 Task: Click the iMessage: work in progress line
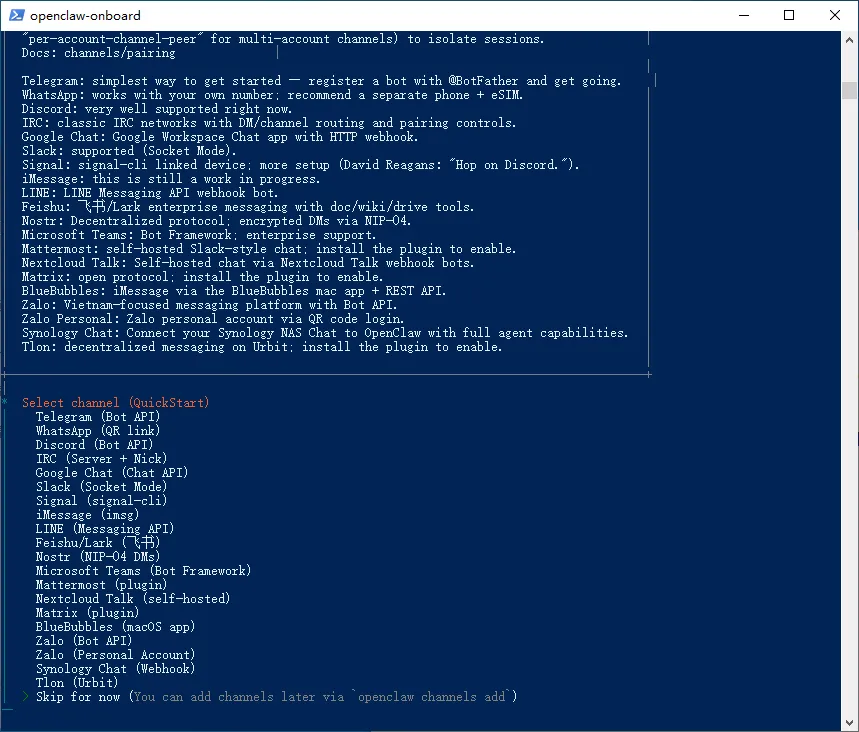pos(171,179)
